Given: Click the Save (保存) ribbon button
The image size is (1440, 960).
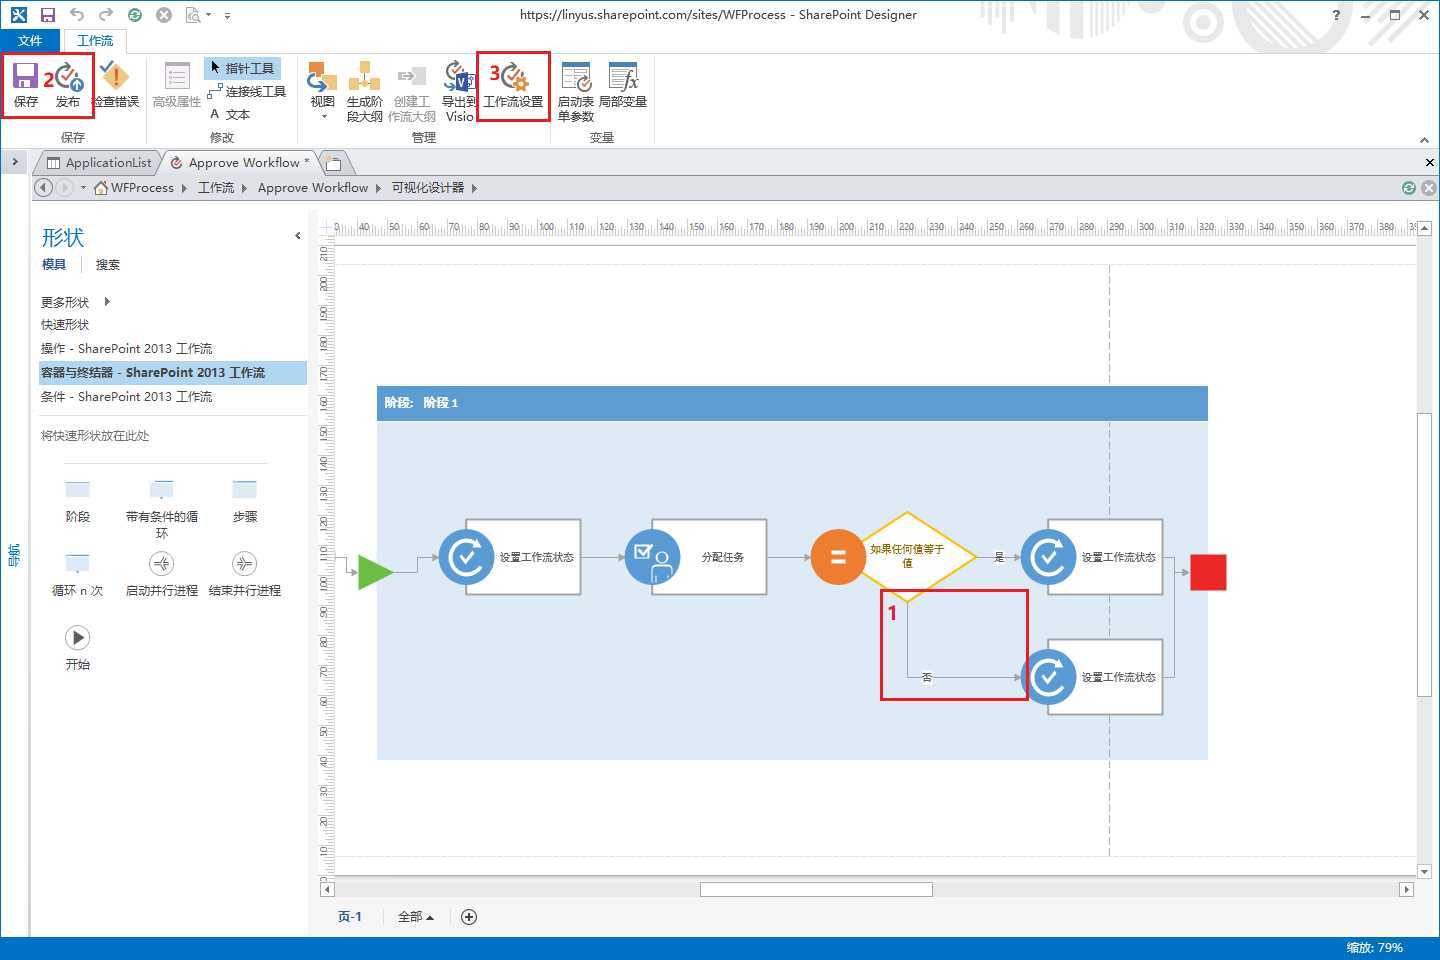Looking at the screenshot, I should 25,85.
